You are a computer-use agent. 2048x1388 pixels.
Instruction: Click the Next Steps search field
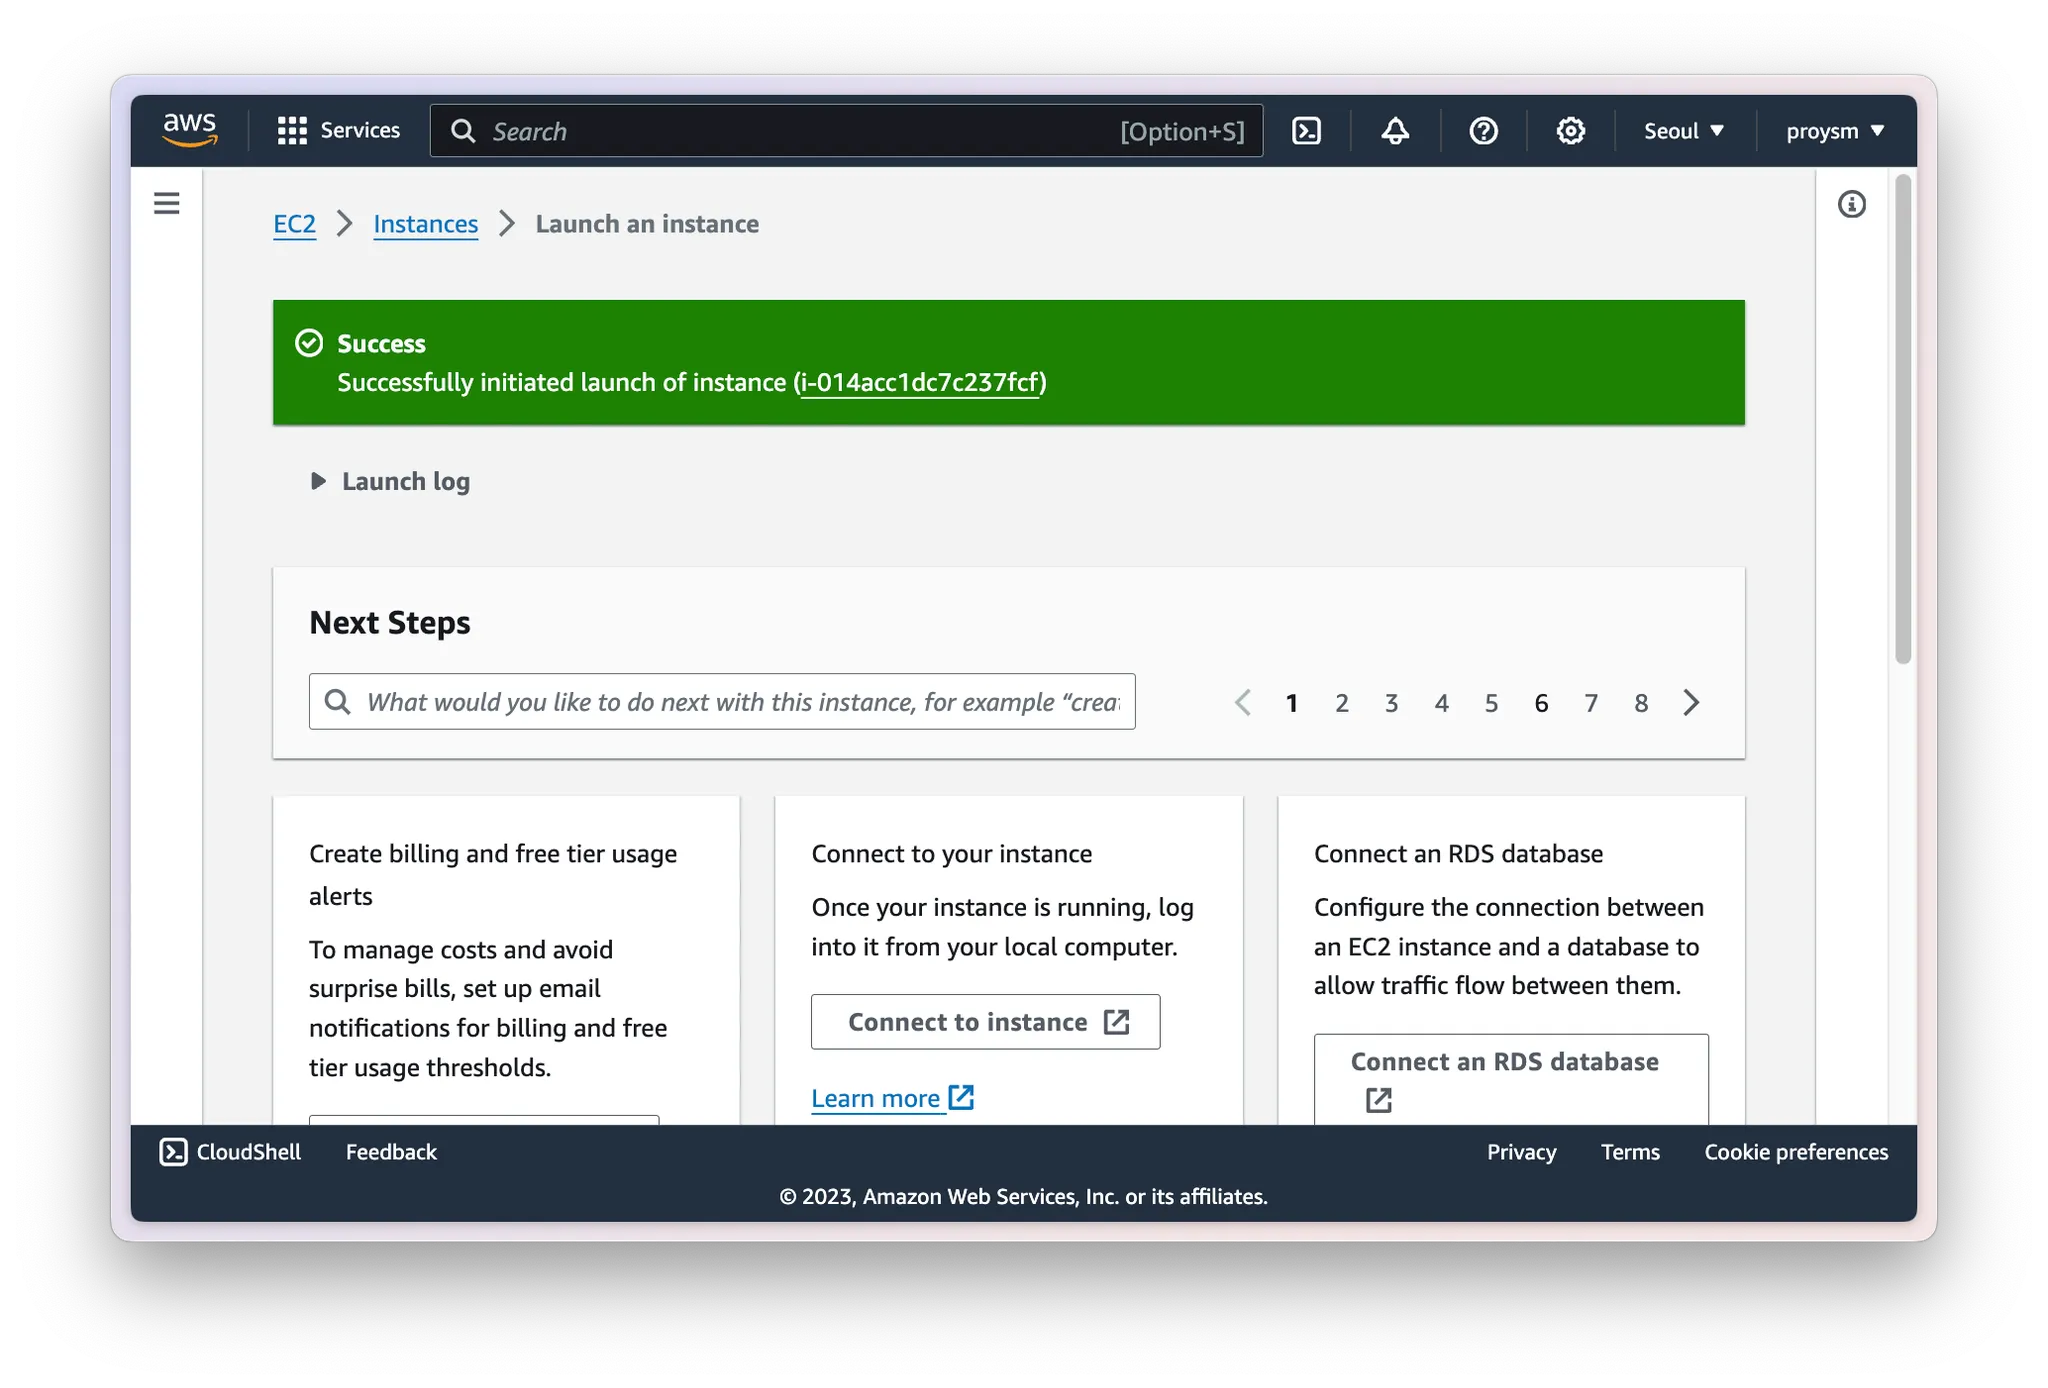(x=740, y=702)
